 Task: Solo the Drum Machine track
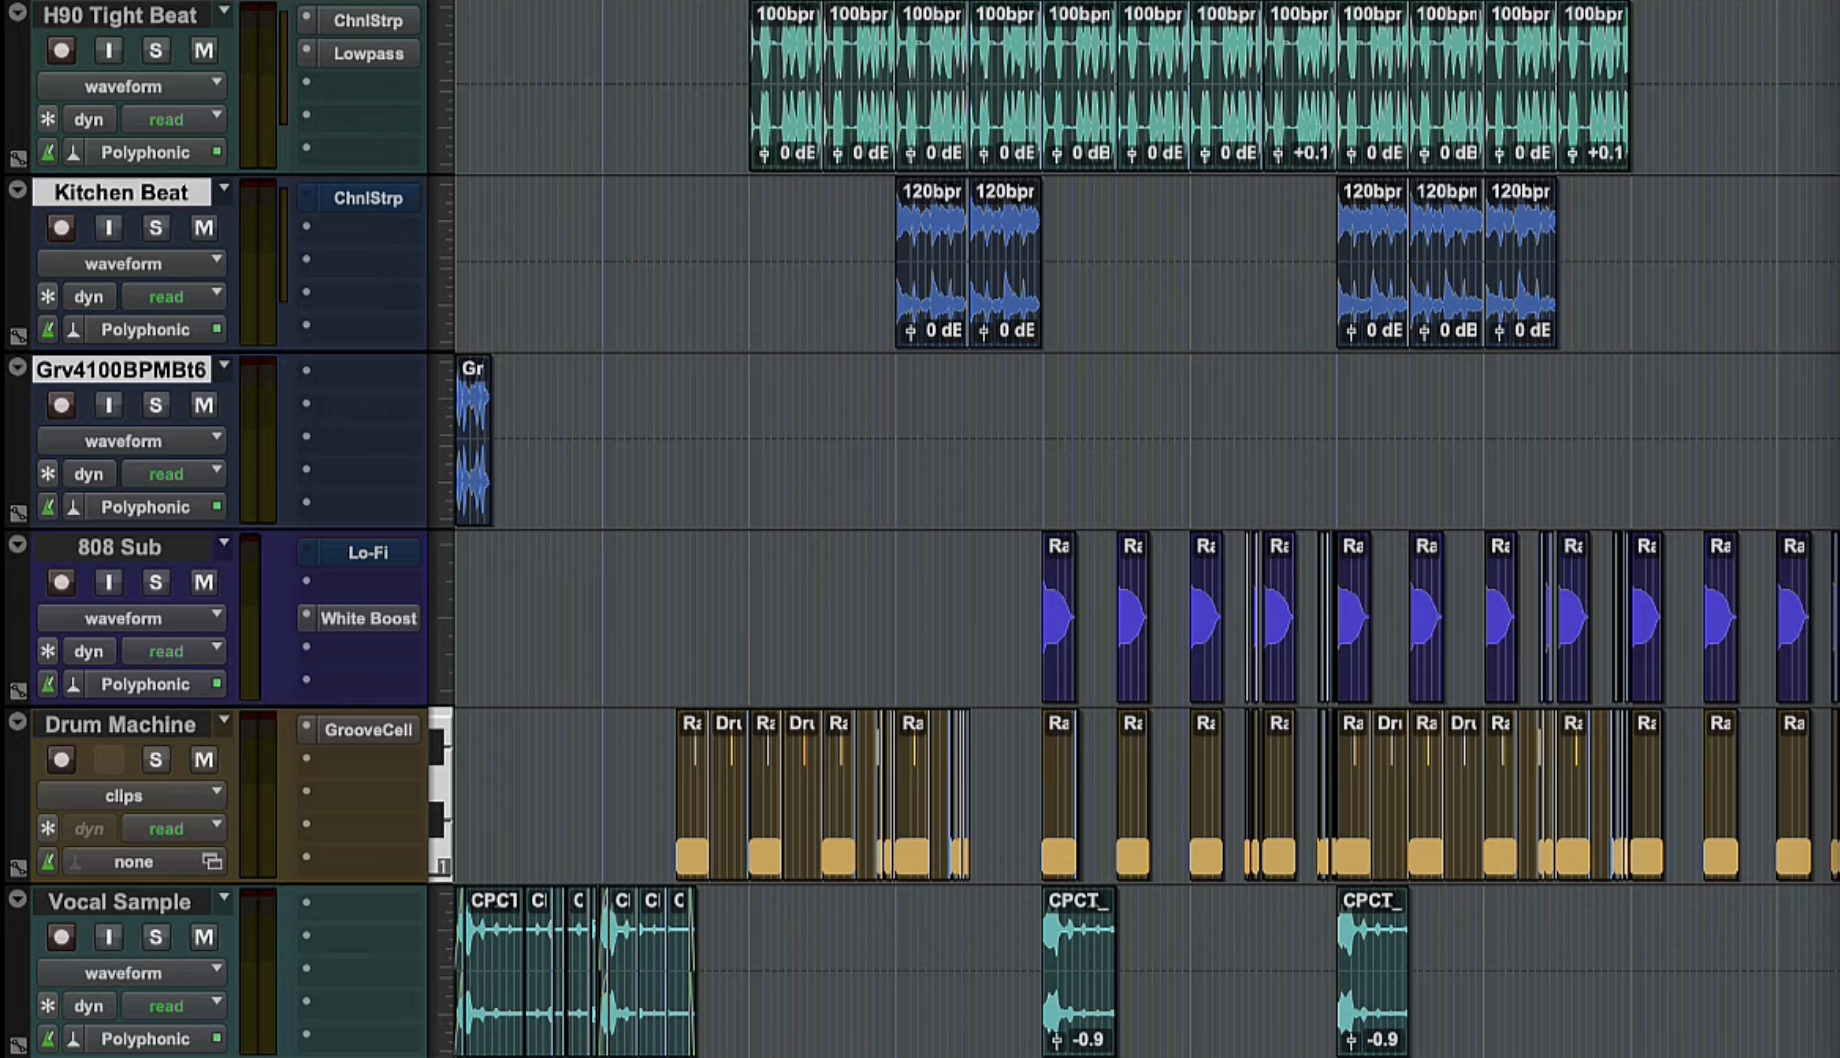(156, 760)
